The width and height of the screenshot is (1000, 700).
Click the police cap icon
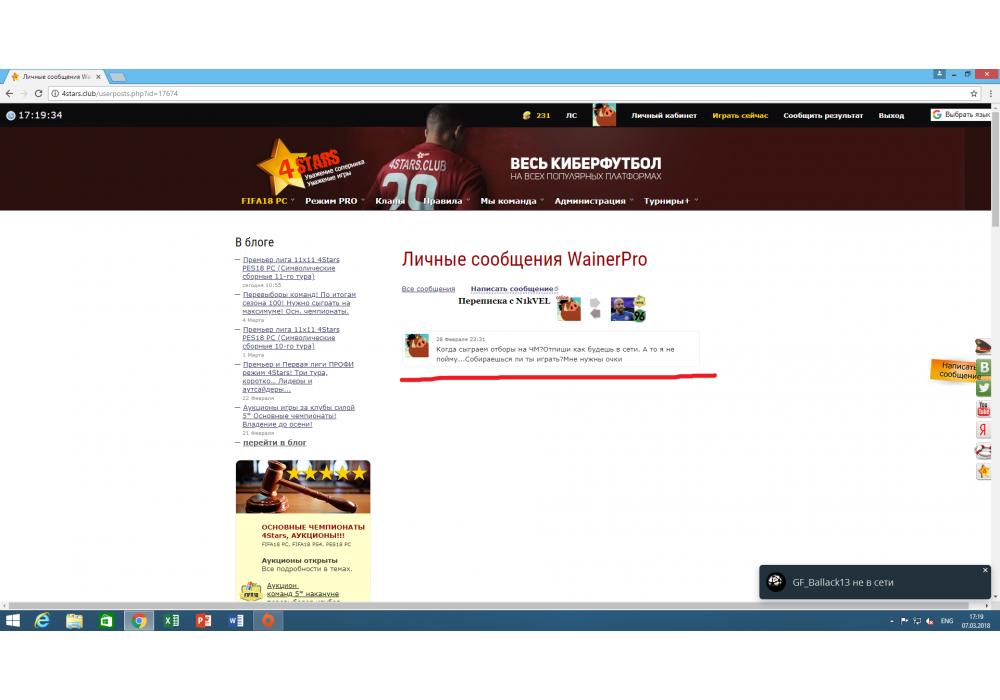[x=984, y=347]
